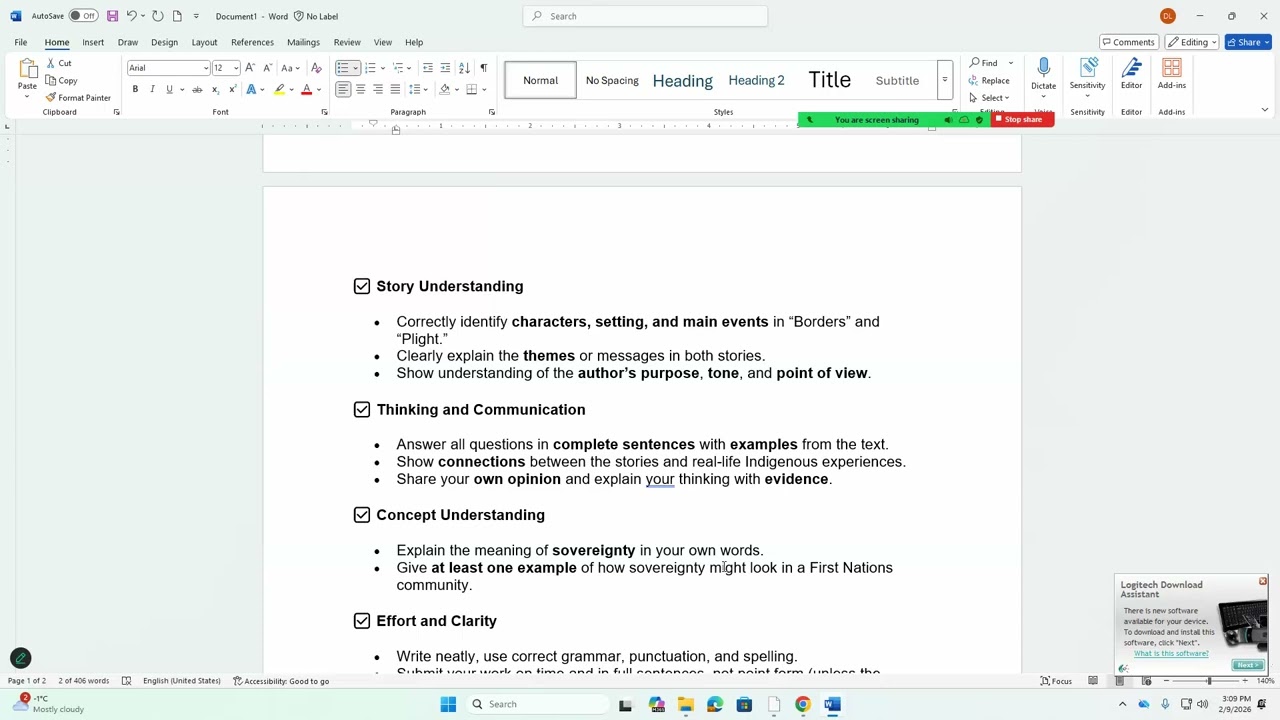Toggle the Effort and Clarity checkbox
1280x720 pixels.
click(362, 621)
